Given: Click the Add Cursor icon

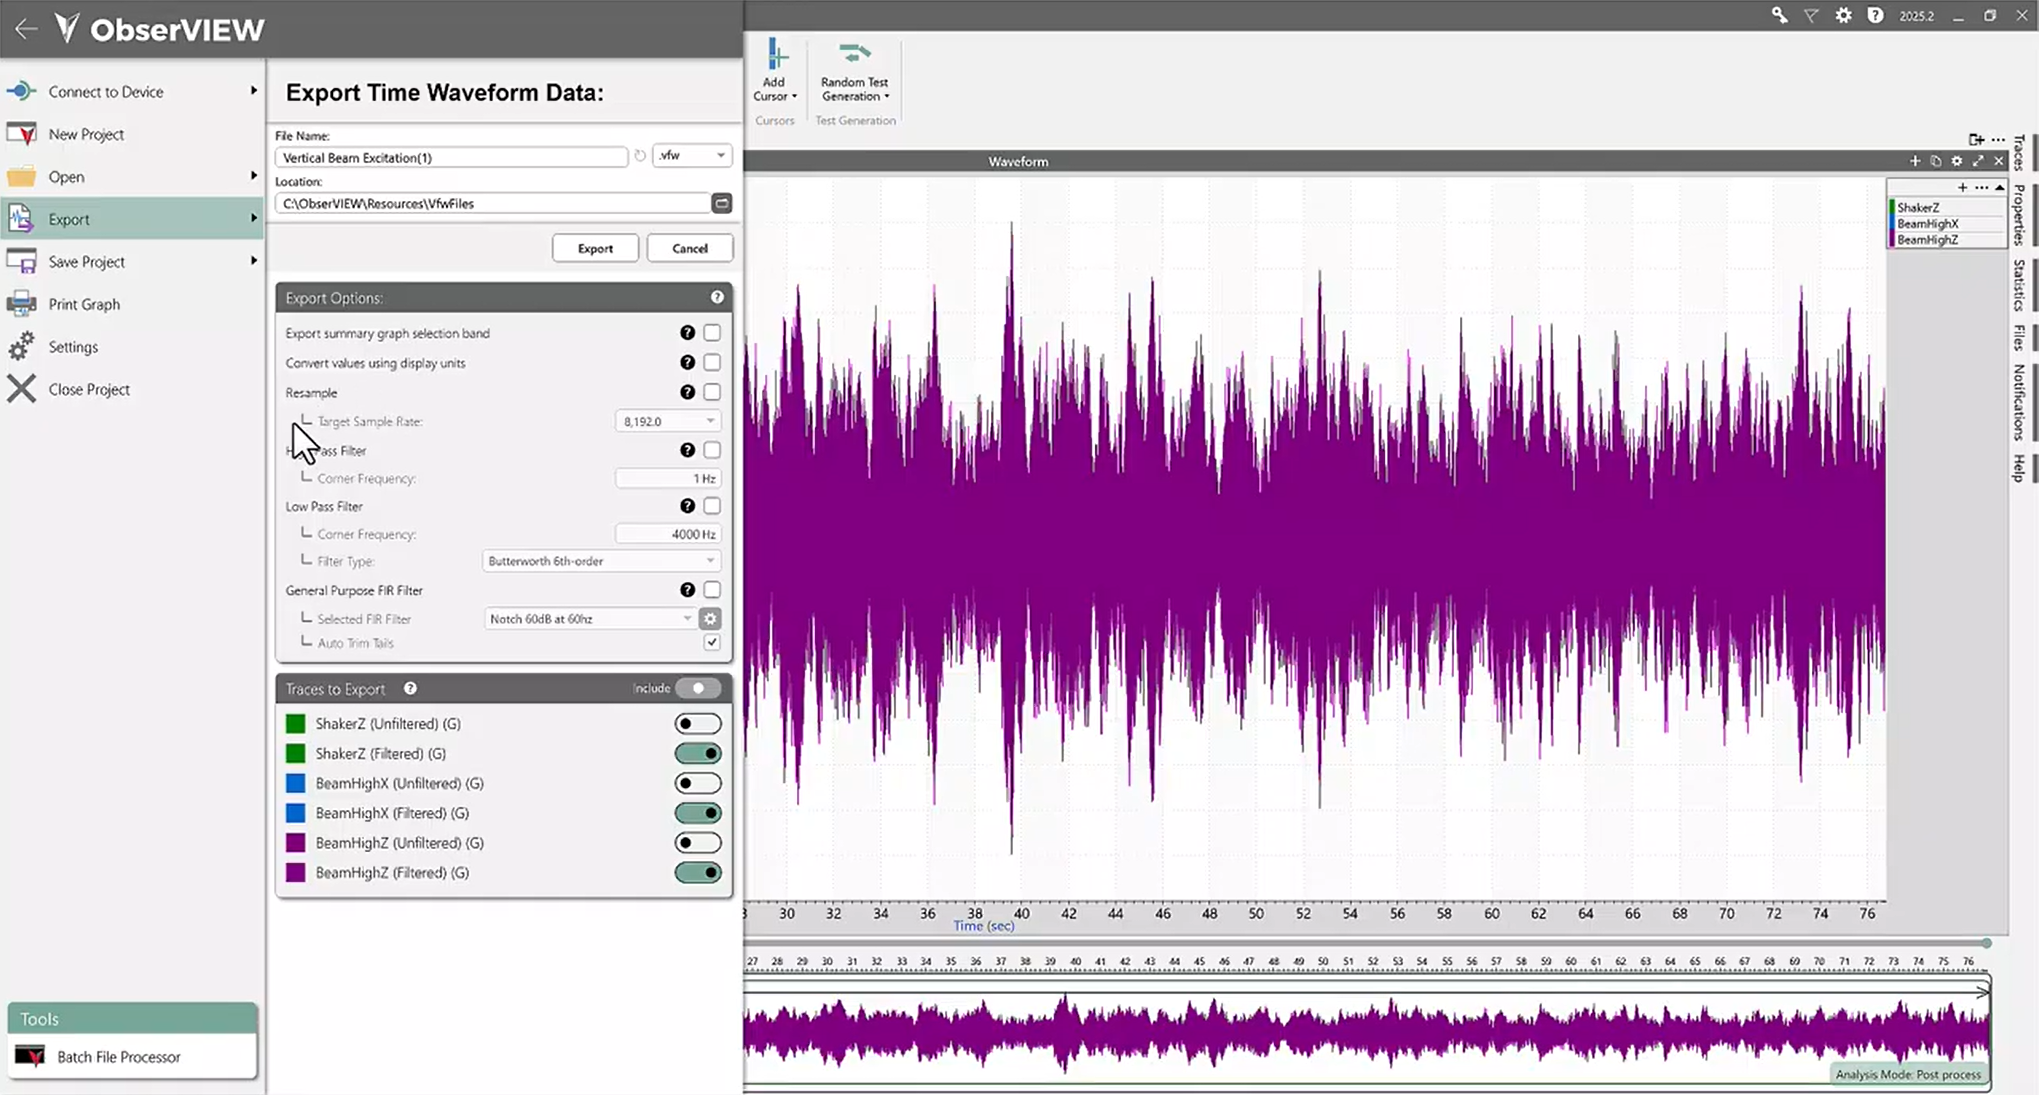Looking at the screenshot, I should tap(776, 56).
